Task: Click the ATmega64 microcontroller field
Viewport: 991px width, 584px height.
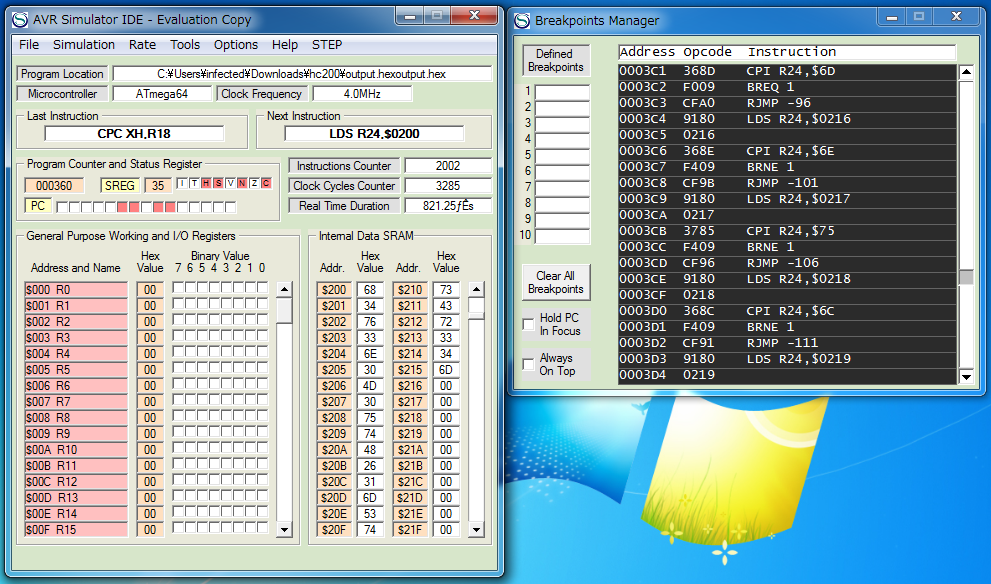Action: click(162, 94)
